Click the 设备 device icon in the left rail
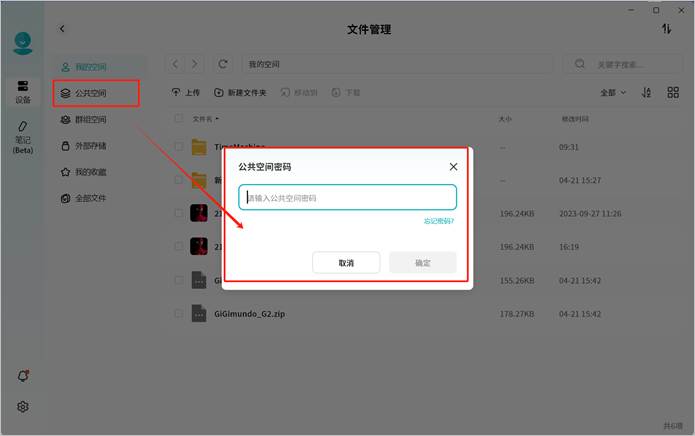Viewport: 695px width, 436px height. 22,92
